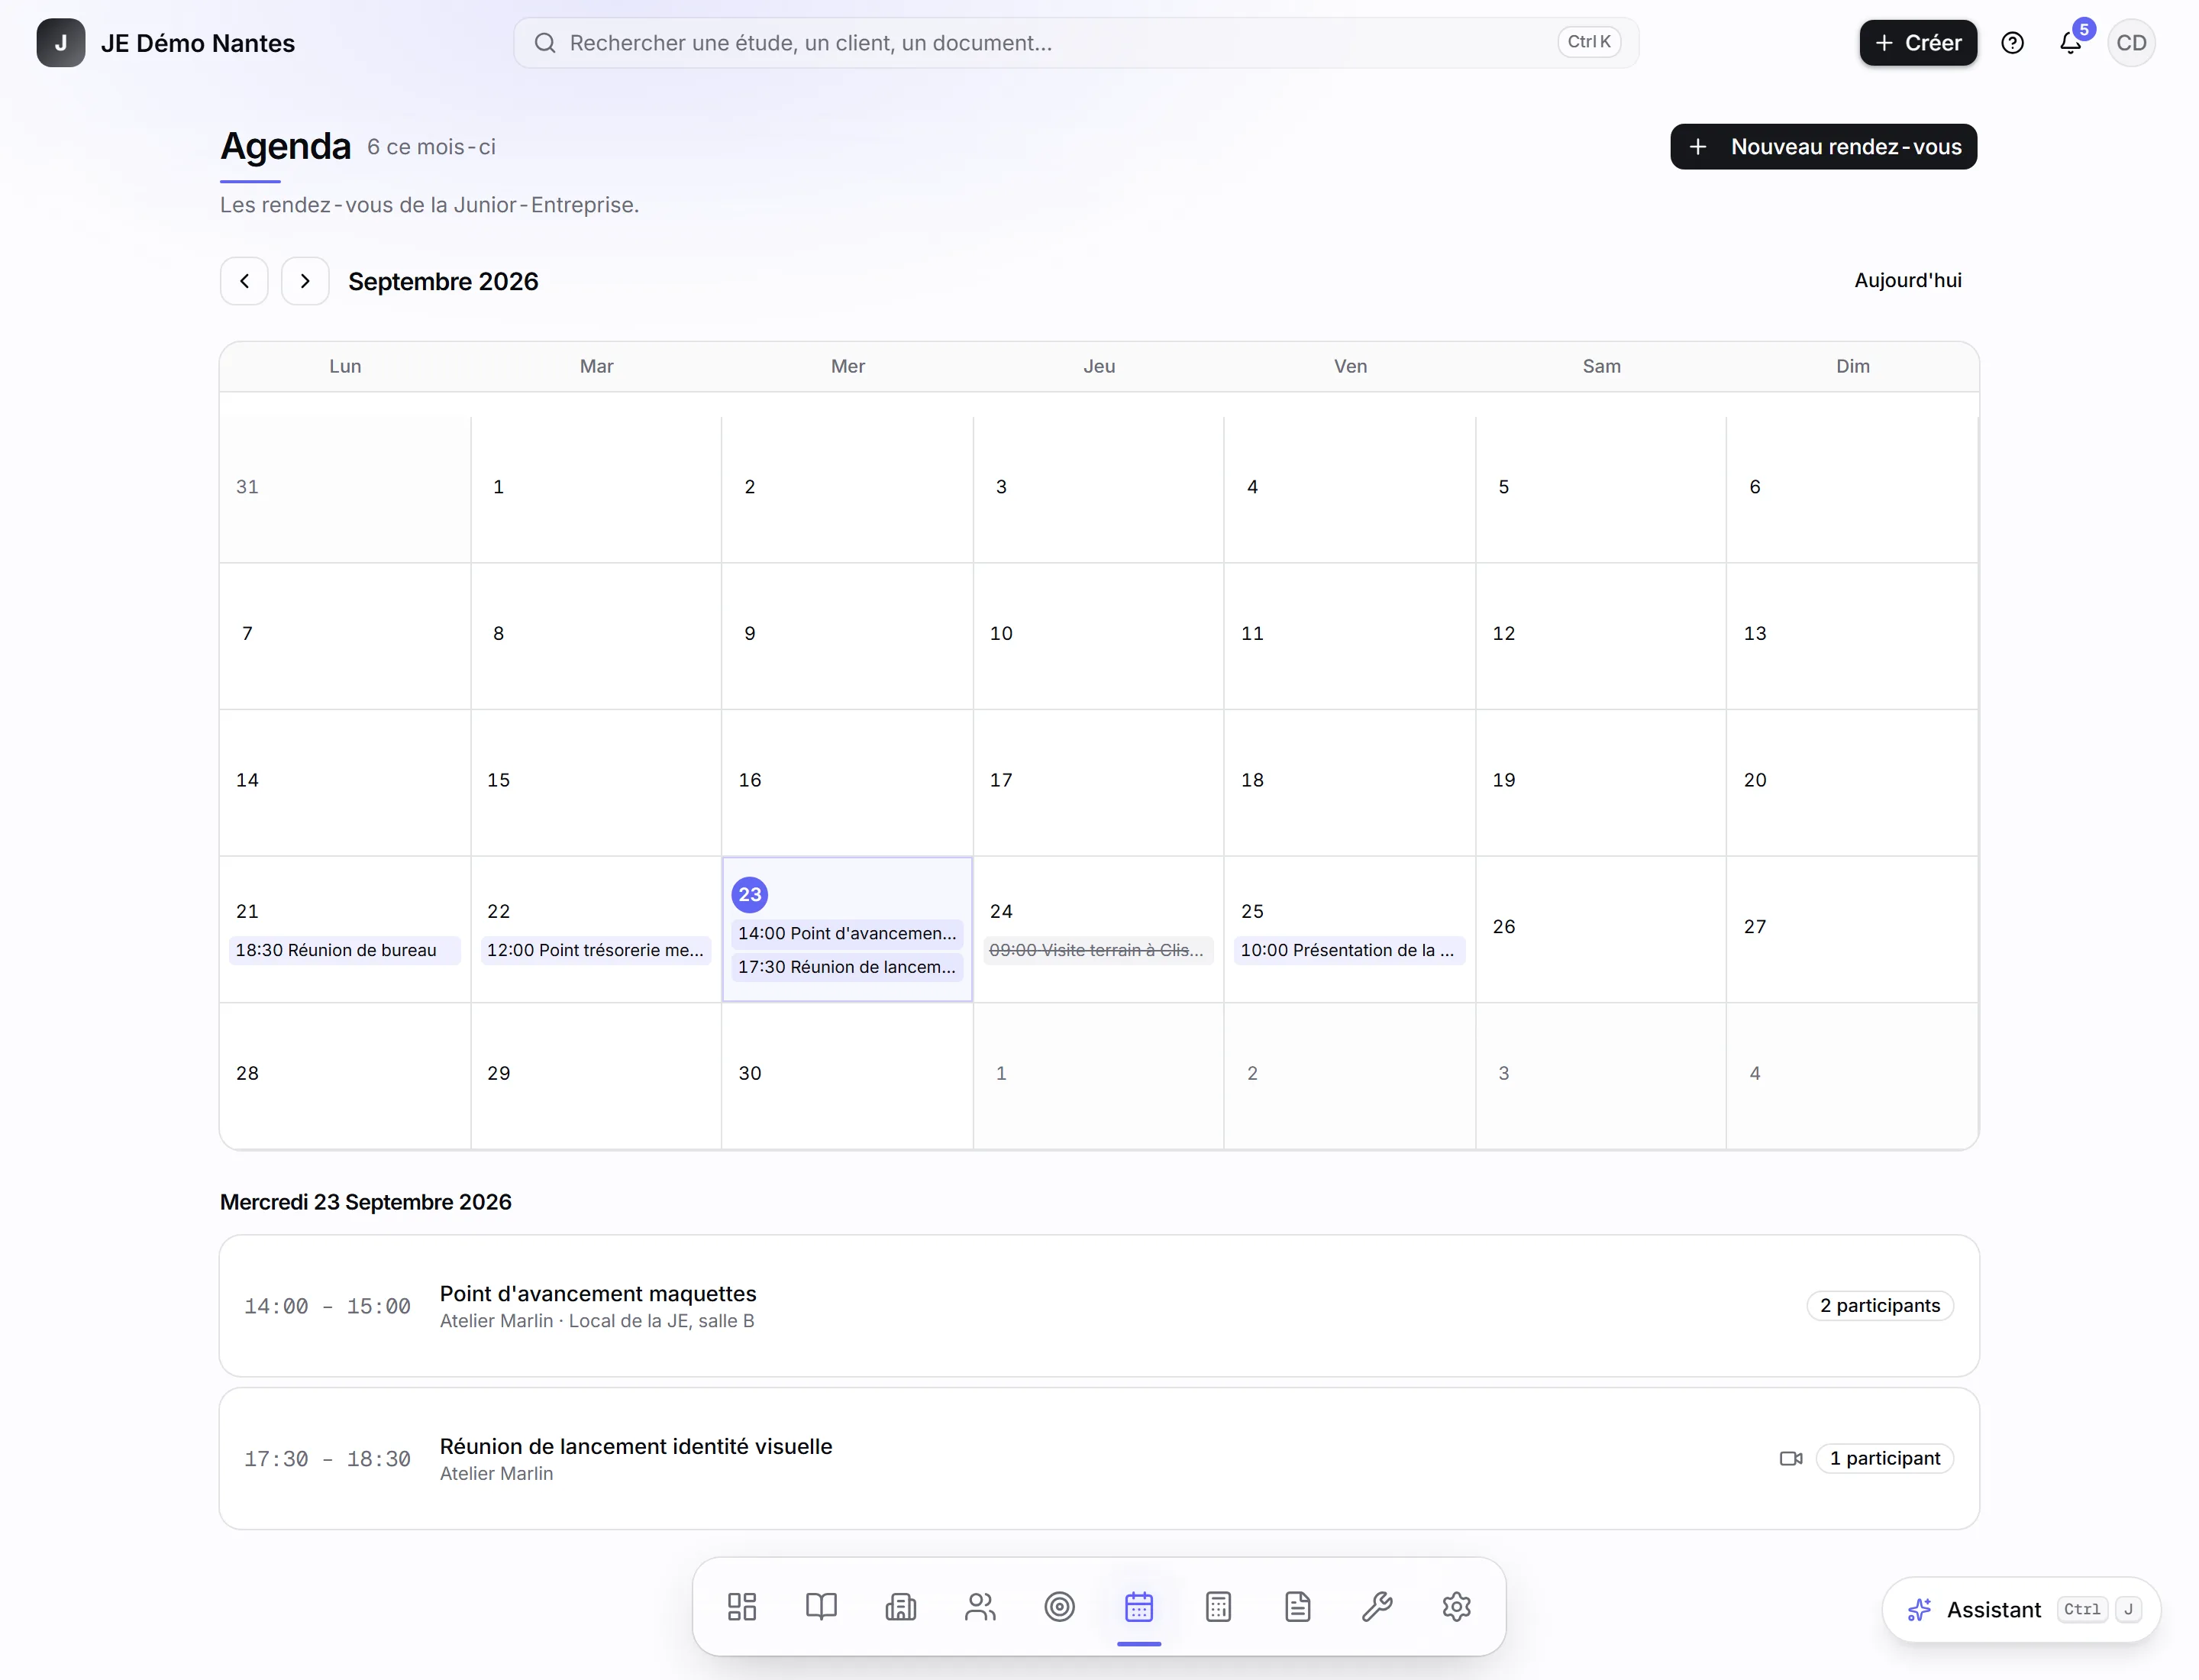Click 14:00 - 15:00 time text
The image size is (2199, 1680).
coord(327,1306)
